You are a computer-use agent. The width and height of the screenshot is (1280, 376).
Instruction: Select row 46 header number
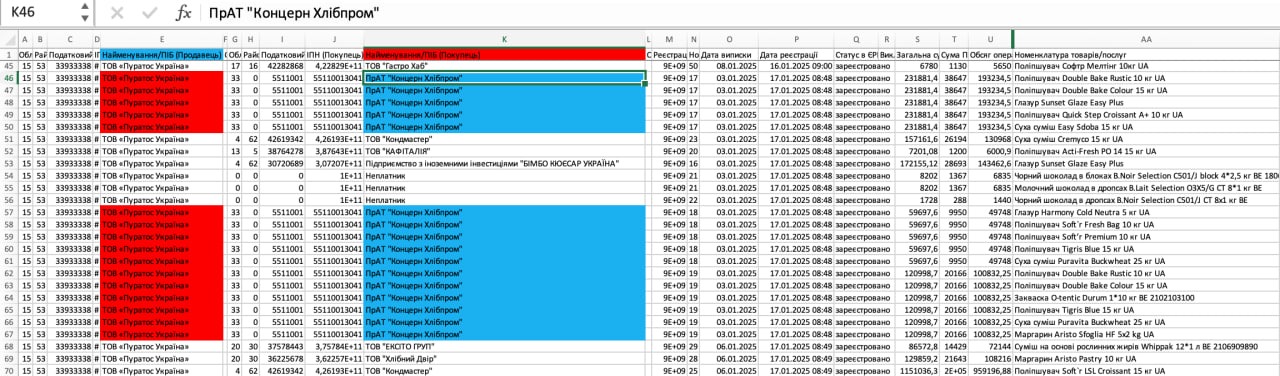[x=9, y=78]
